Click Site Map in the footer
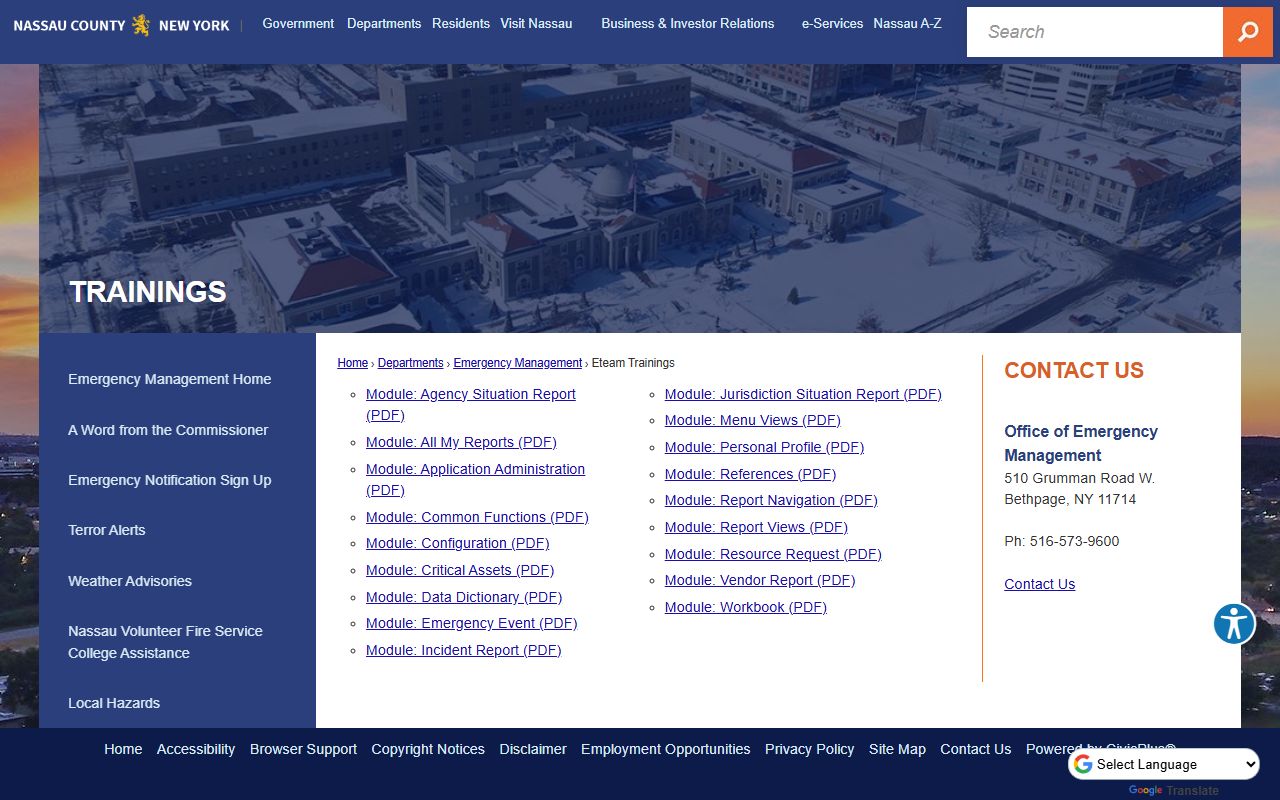 897,749
